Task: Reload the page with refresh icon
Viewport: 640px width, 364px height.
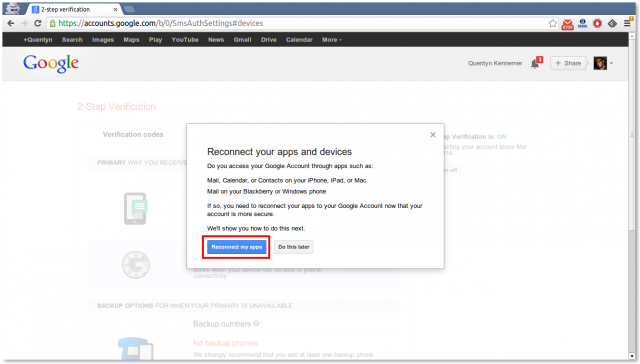Action: (38, 23)
